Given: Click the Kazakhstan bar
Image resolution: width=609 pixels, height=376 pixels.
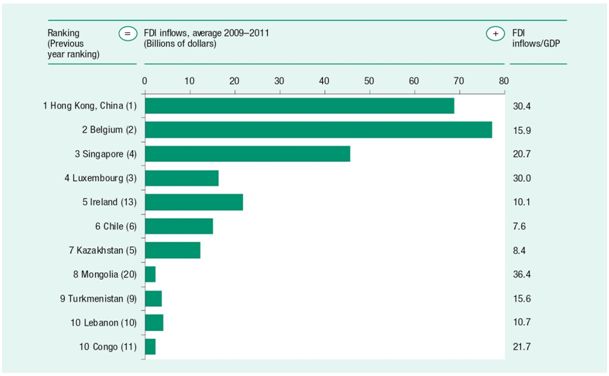Looking at the screenshot, I should point(172,250).
